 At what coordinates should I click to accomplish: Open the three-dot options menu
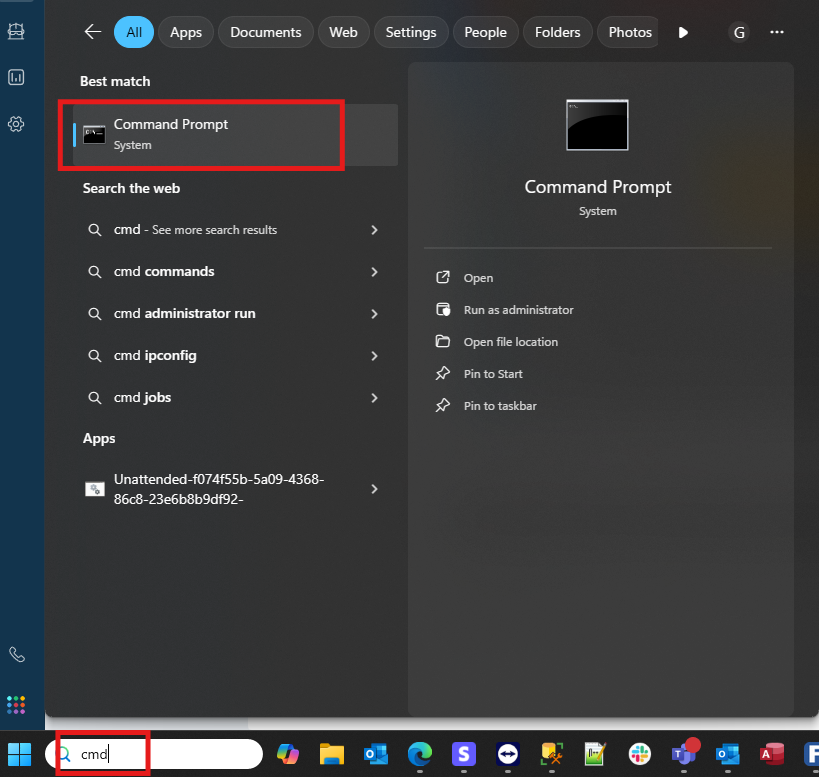[x=777, y=32]
